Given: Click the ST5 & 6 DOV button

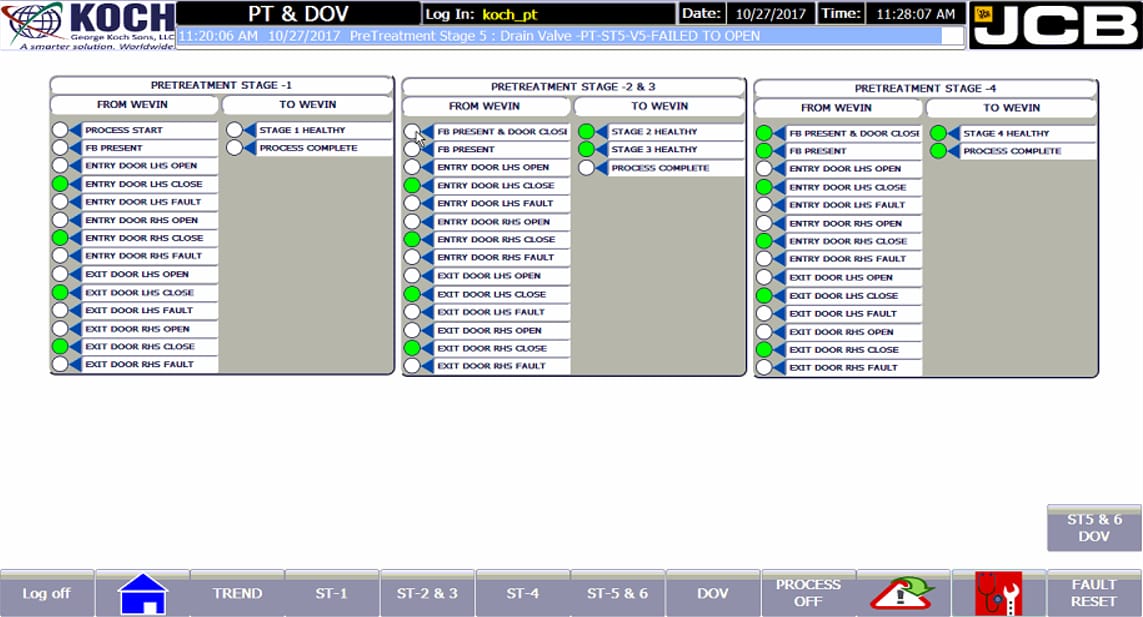Looking at the screenshot, I should click(1094, 528).
